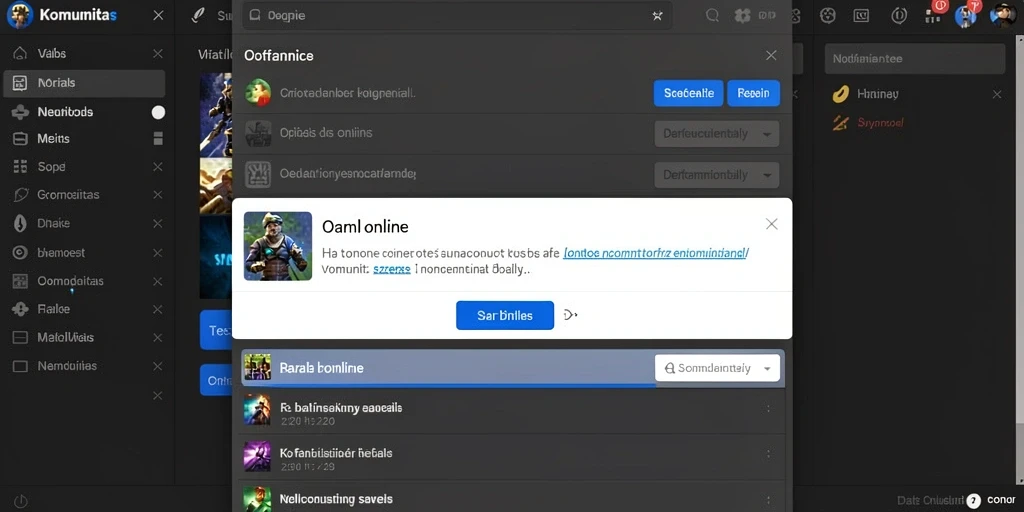This screenshot has width=1024, height=512.
Task: Click the blue Sar bnilies button
Action: [505, 315]
